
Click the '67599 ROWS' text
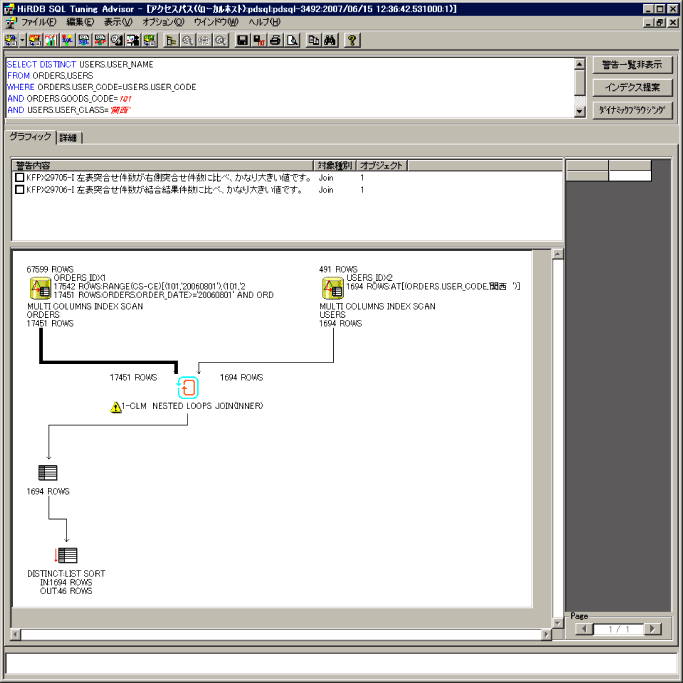tap(50, 269)
